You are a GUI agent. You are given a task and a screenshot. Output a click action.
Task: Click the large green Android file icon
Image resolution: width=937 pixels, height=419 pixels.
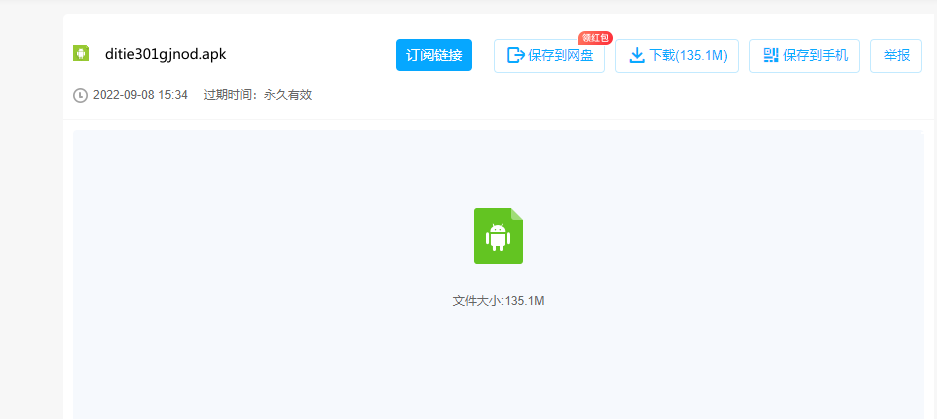click(x=498, y=236)
